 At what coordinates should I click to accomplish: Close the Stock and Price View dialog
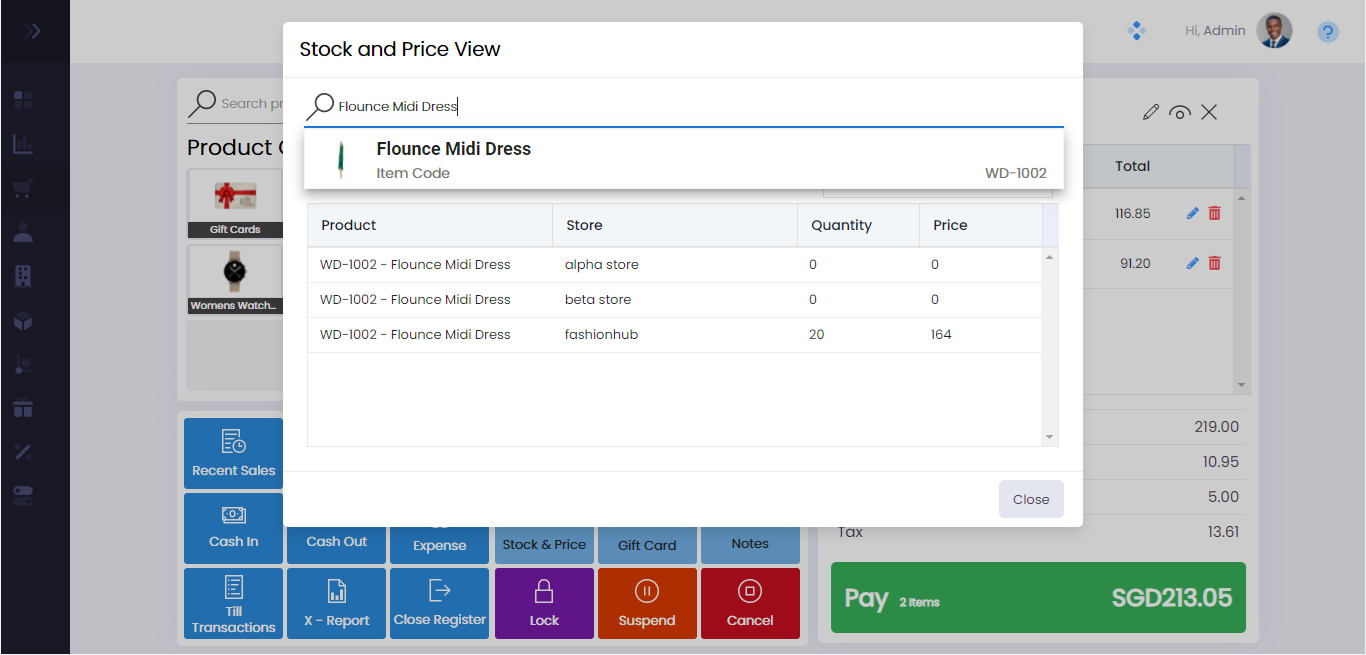tap(1030, 499)
